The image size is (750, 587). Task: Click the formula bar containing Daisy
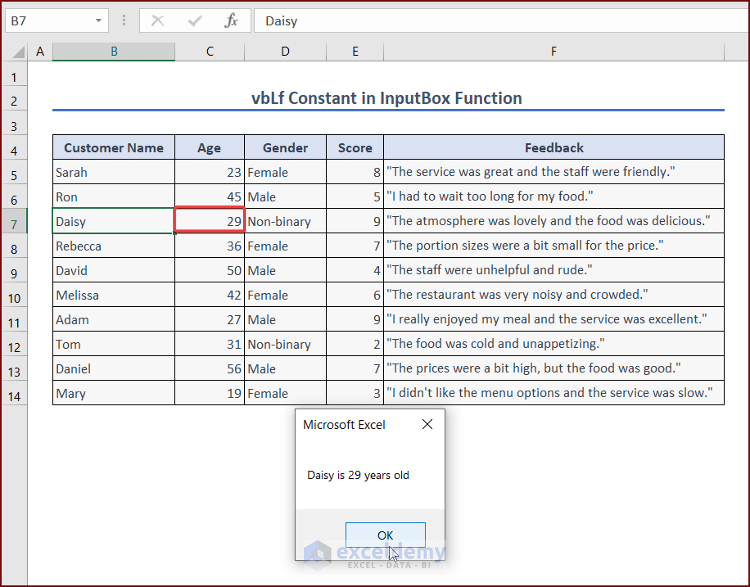tap(502, 21)
